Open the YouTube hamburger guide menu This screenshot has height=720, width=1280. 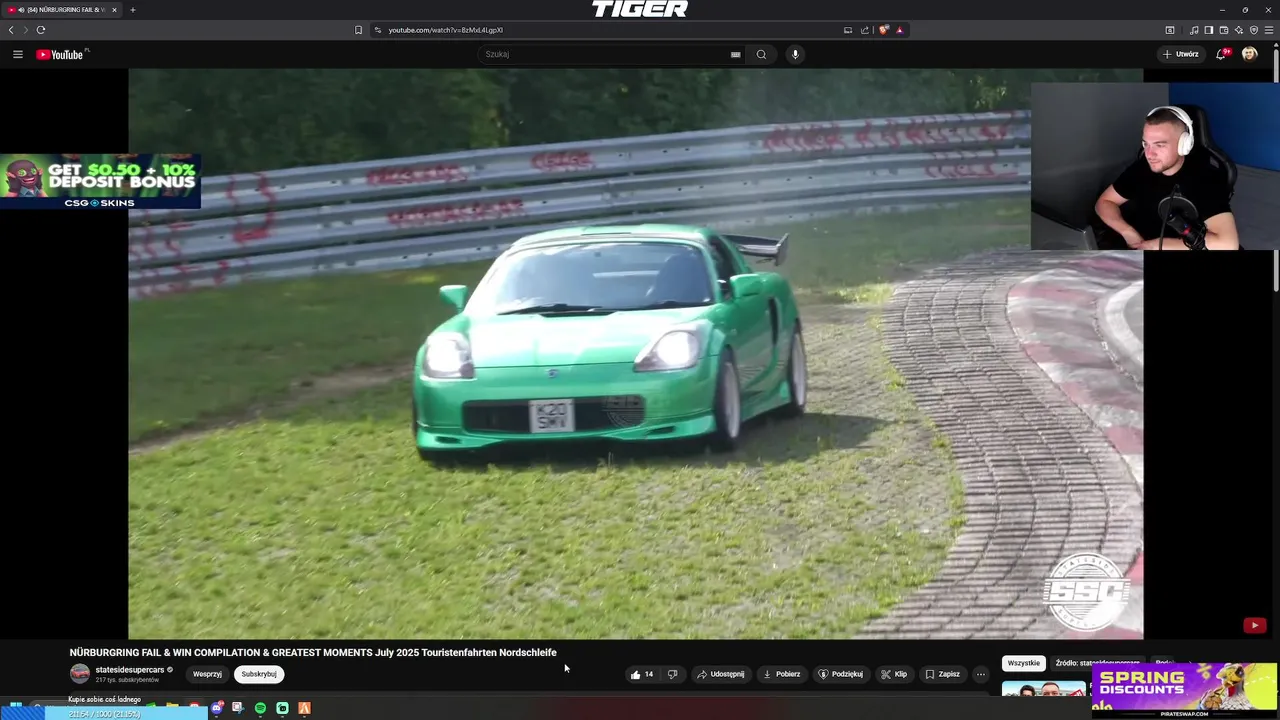[x=18, y=54]
